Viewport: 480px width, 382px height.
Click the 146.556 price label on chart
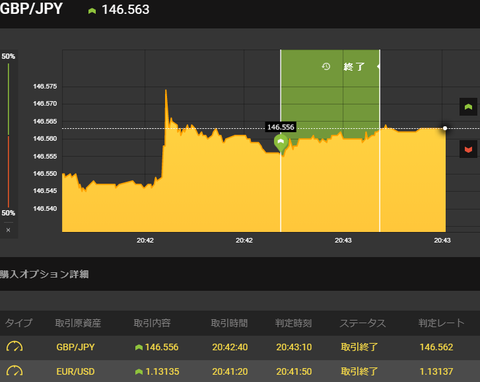pos(281,127)
